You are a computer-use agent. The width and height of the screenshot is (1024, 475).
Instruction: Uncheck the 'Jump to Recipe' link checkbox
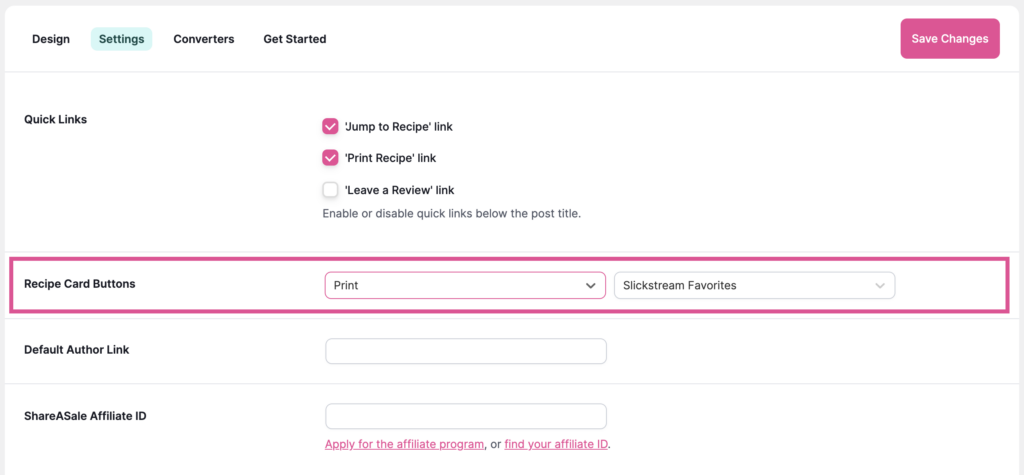(x=330, y=126)
